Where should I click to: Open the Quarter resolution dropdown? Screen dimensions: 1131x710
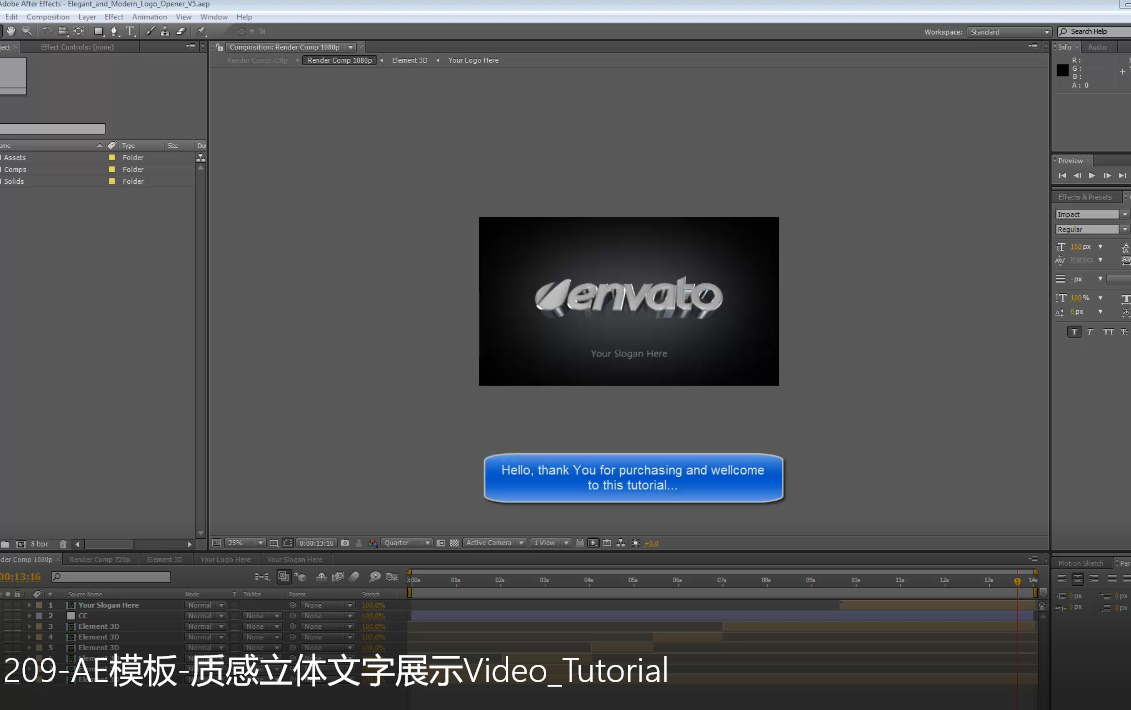tap(406, 543)
